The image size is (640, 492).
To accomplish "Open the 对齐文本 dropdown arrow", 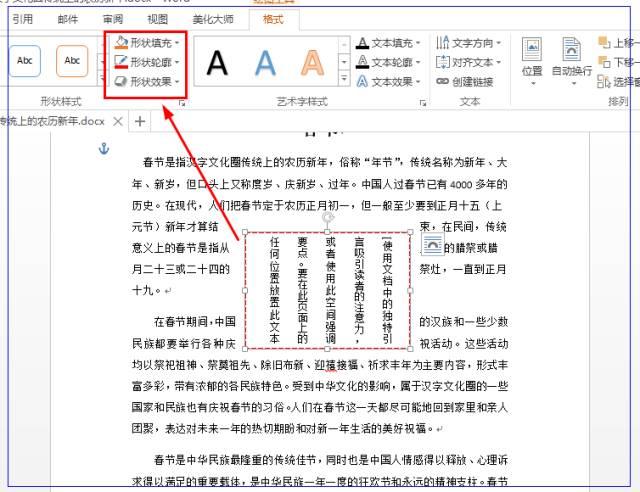I will [x=499, y=62].
